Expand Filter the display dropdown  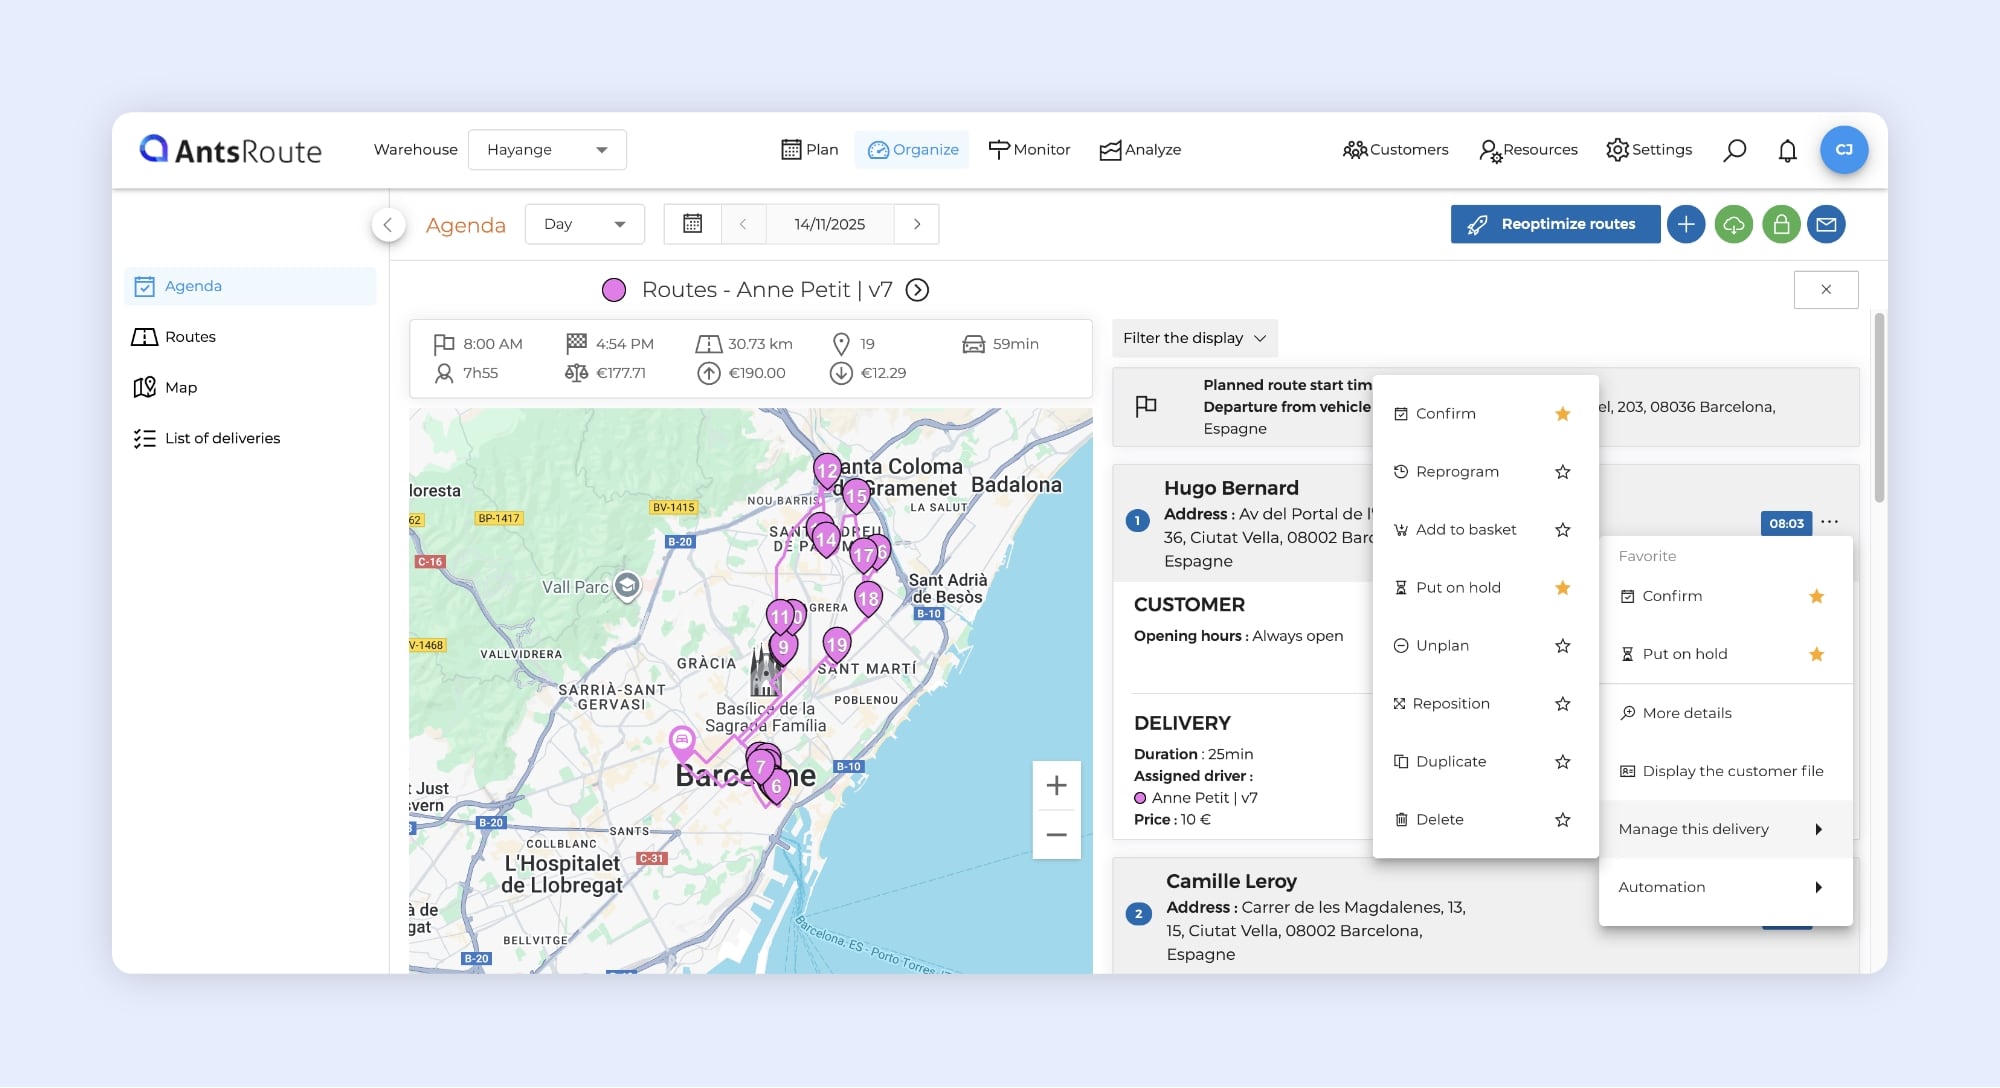pos(1194,338)
